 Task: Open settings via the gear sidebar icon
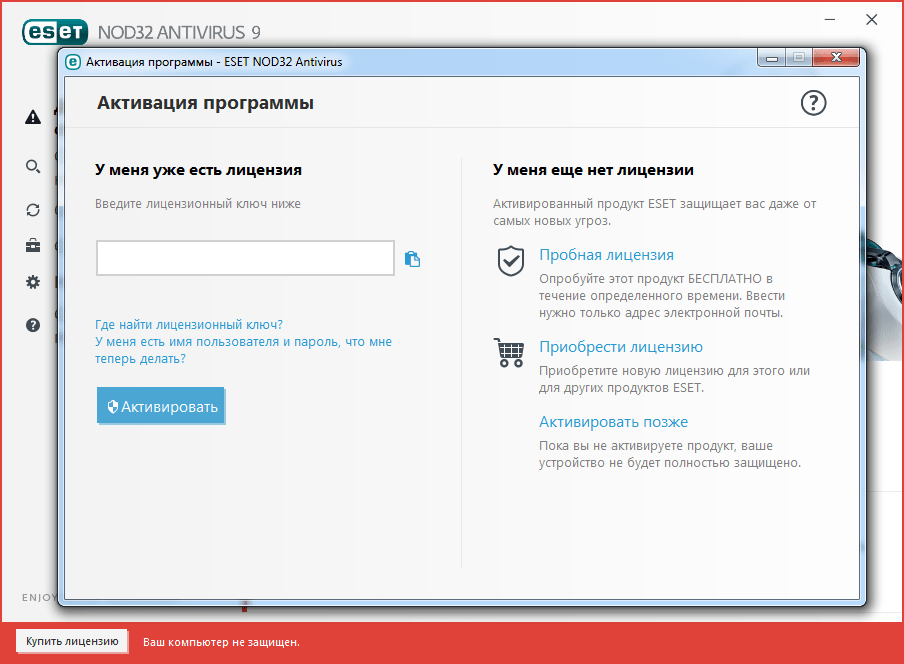pos(33,283)
